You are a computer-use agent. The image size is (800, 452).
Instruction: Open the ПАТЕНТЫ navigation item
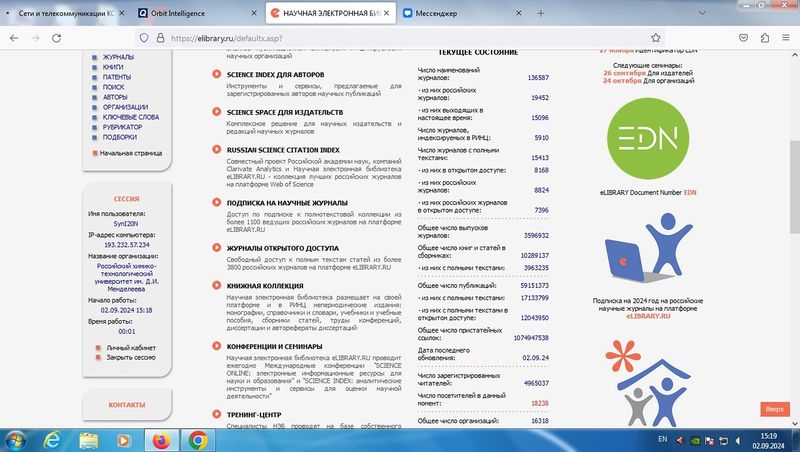pos(117,77)
